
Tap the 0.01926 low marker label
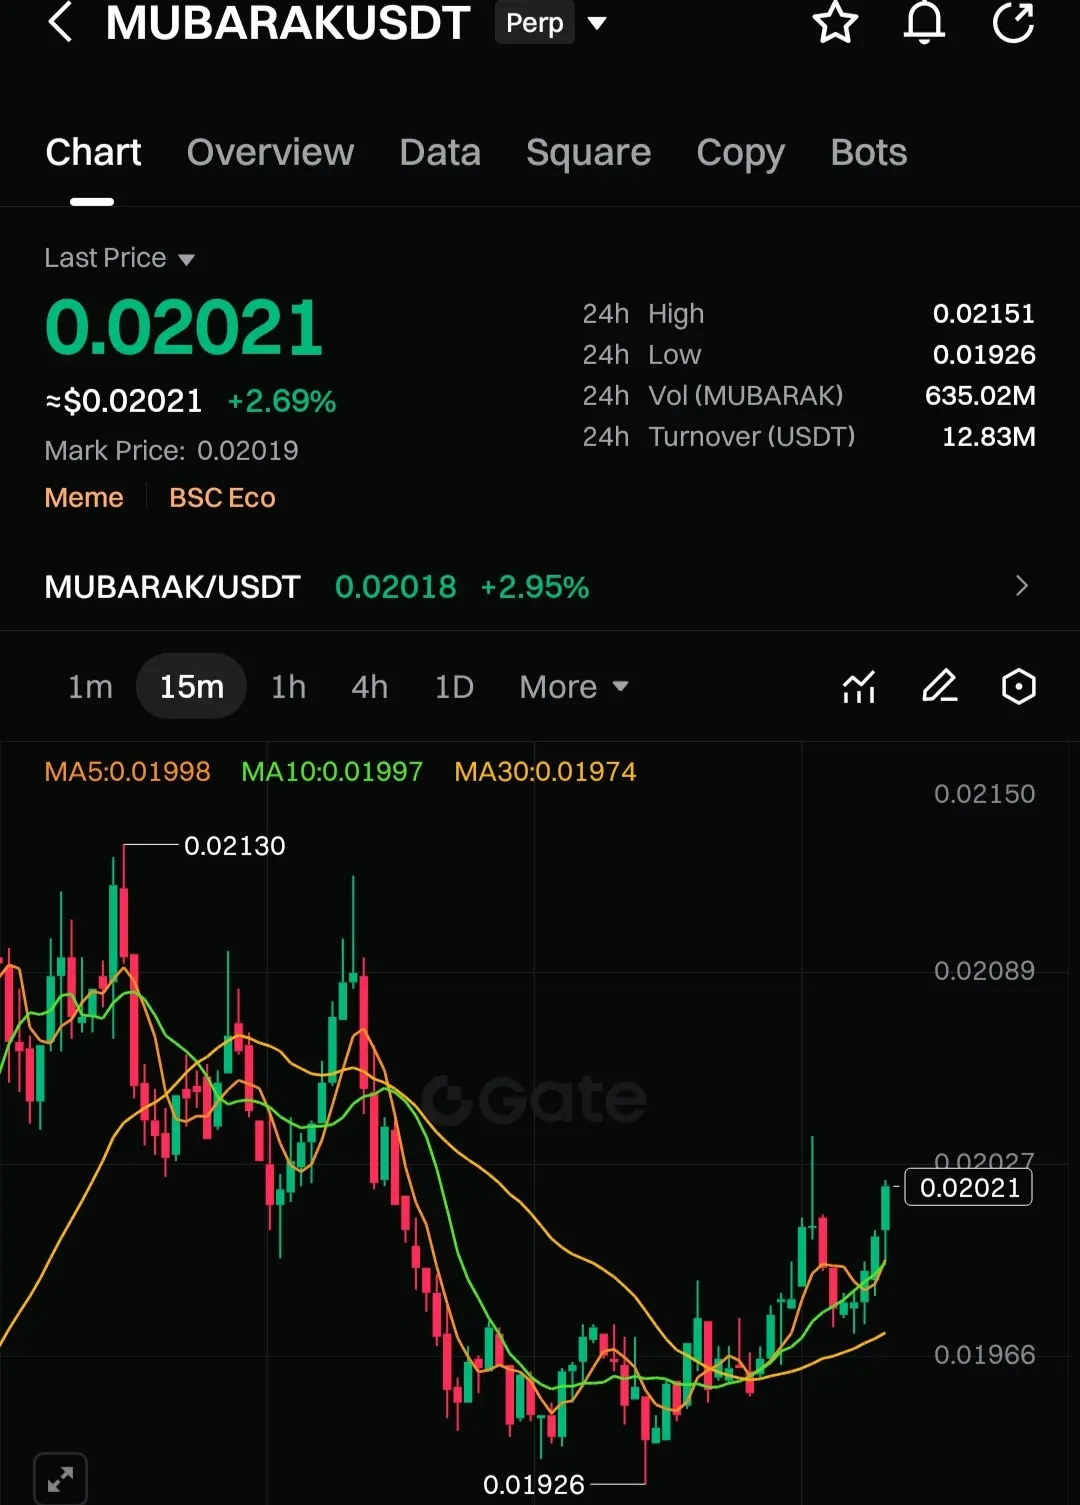coord(534,1484)
